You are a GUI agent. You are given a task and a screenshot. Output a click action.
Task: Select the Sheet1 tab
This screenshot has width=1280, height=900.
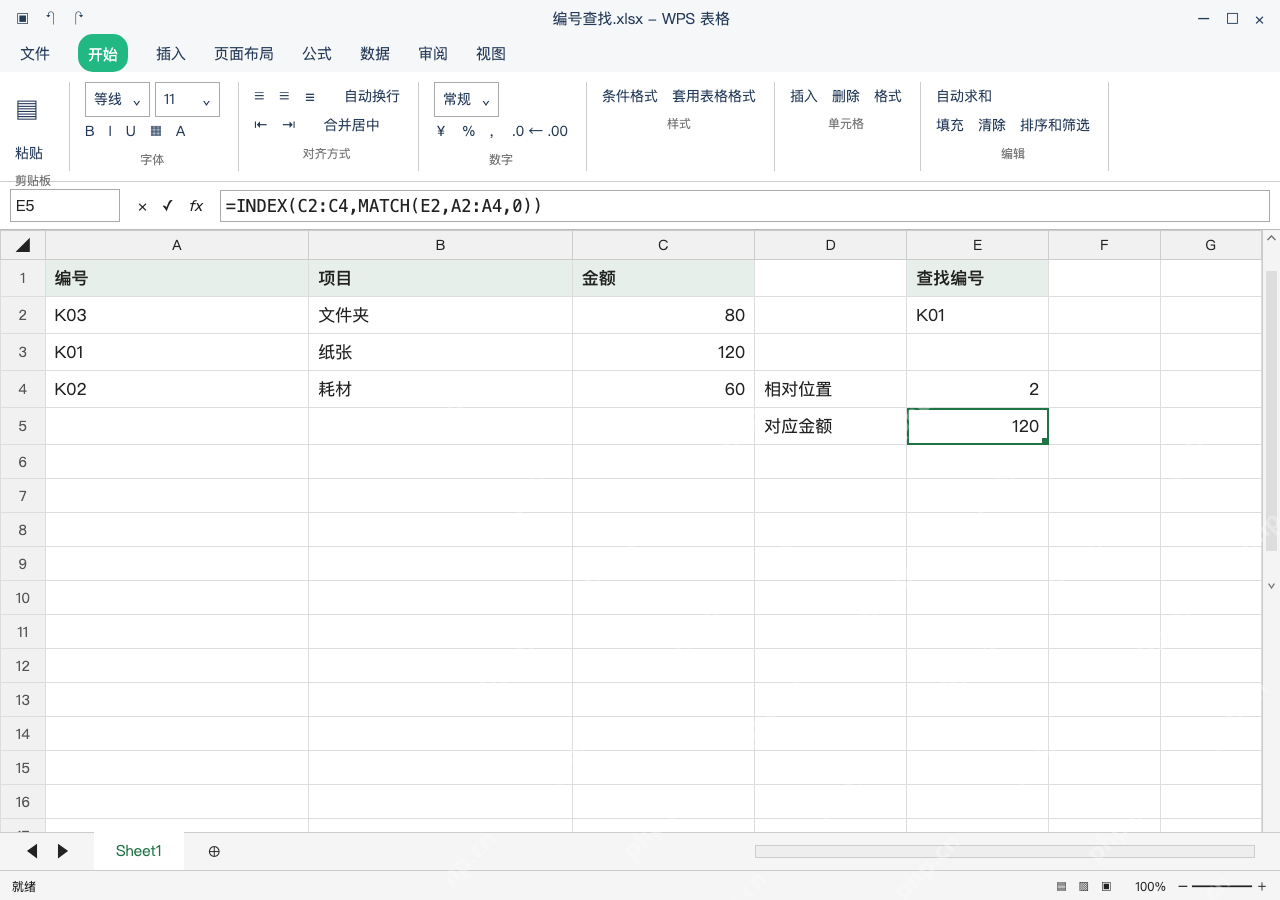[139, 851]
